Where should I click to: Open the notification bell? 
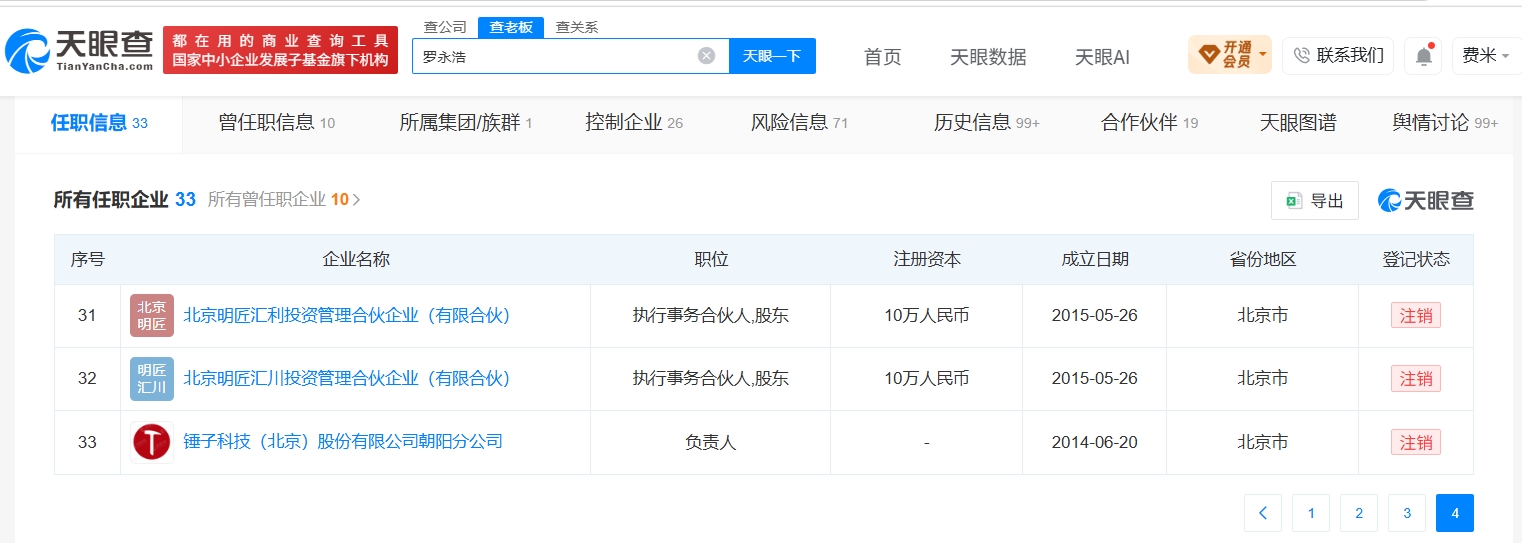1423,56
